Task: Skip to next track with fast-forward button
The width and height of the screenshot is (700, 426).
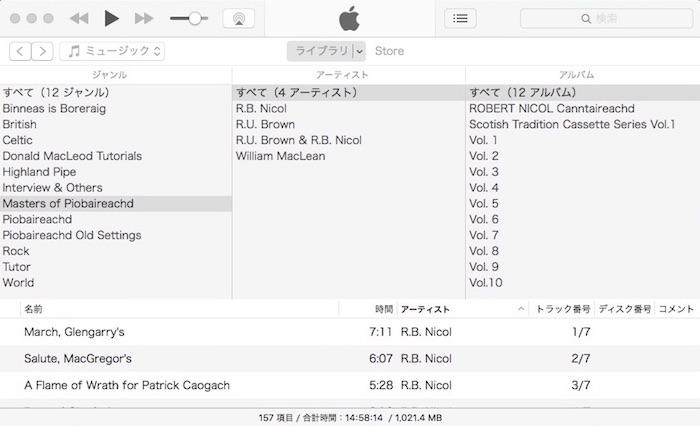Action: [x=144, y=18]
